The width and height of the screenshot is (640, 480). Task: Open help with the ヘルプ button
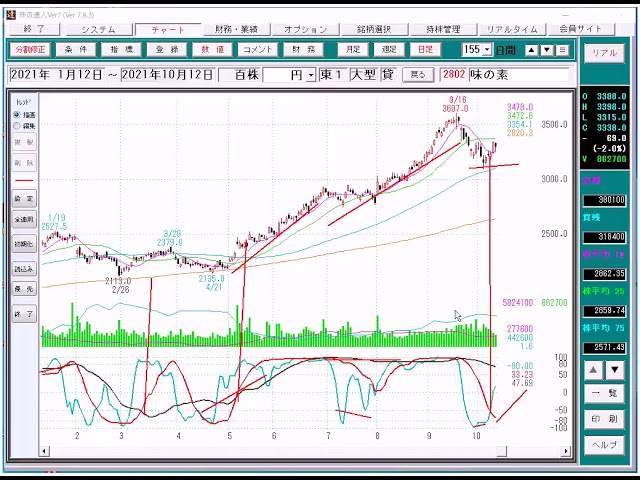[x=603, y=444]
